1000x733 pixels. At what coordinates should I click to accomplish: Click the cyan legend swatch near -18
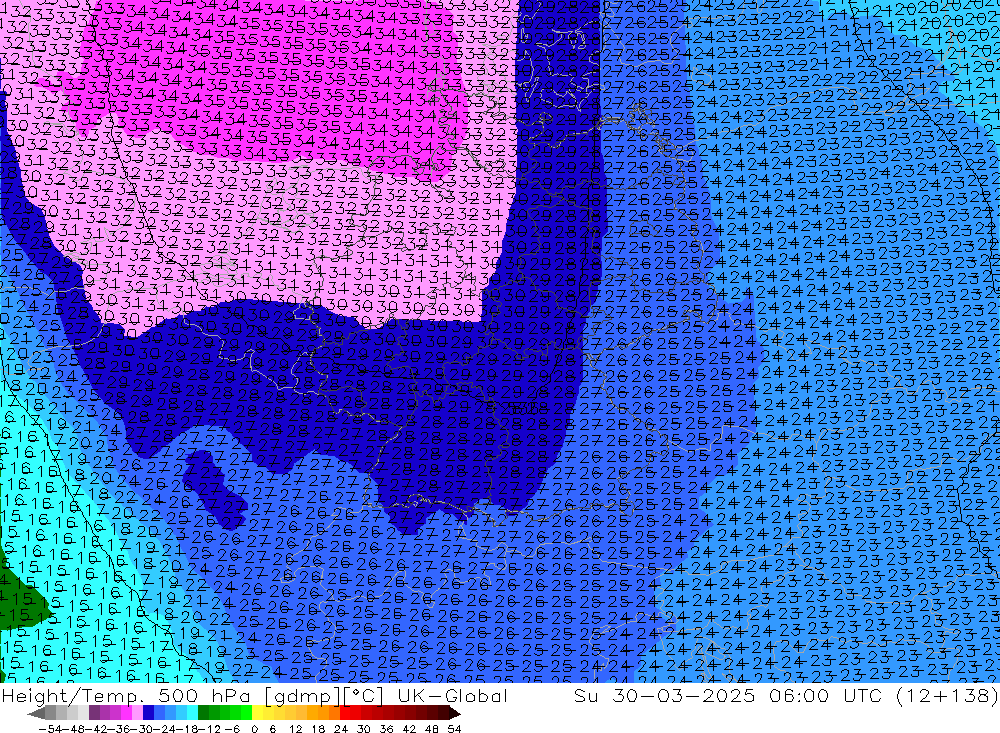193,713
